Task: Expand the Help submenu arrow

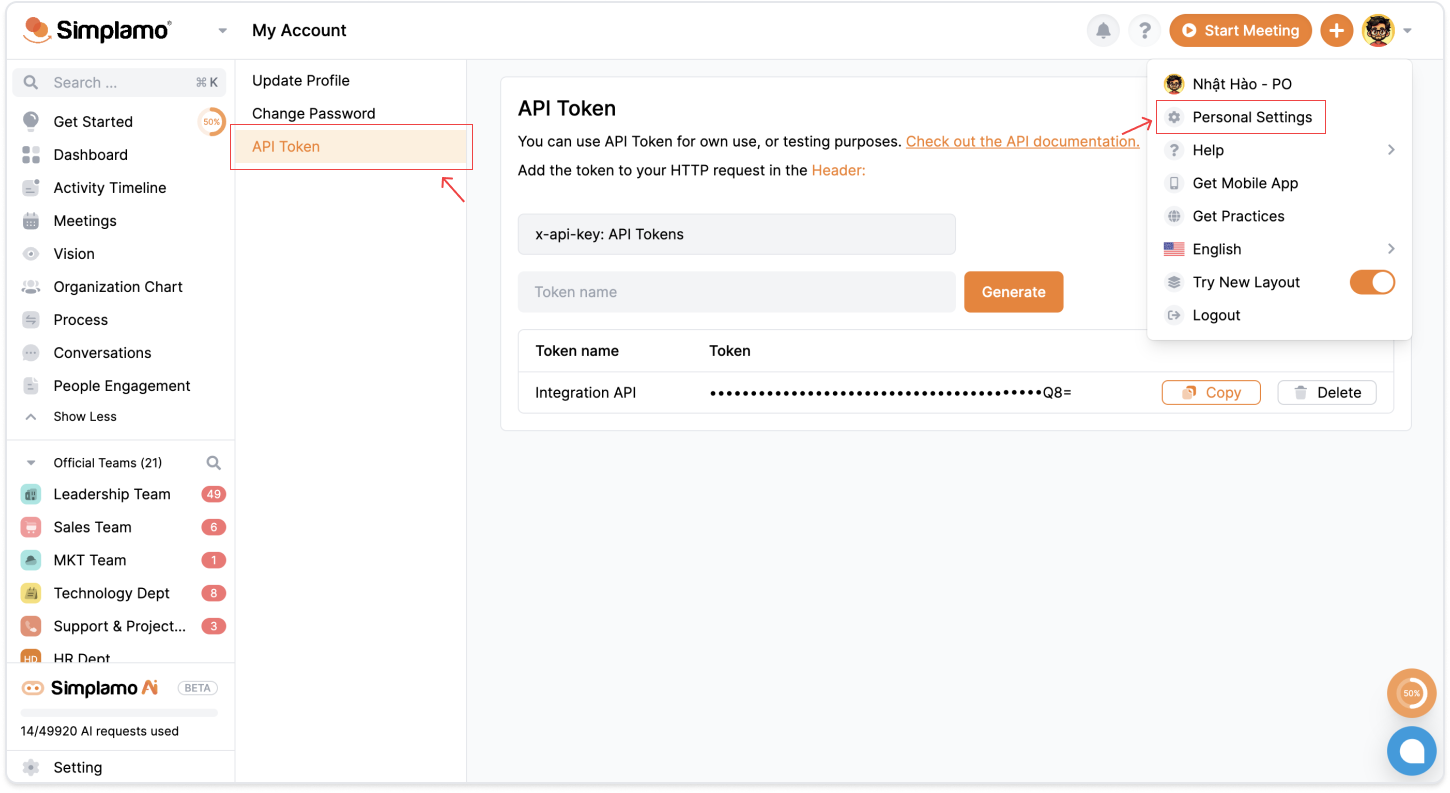Action: [1390, 150]
